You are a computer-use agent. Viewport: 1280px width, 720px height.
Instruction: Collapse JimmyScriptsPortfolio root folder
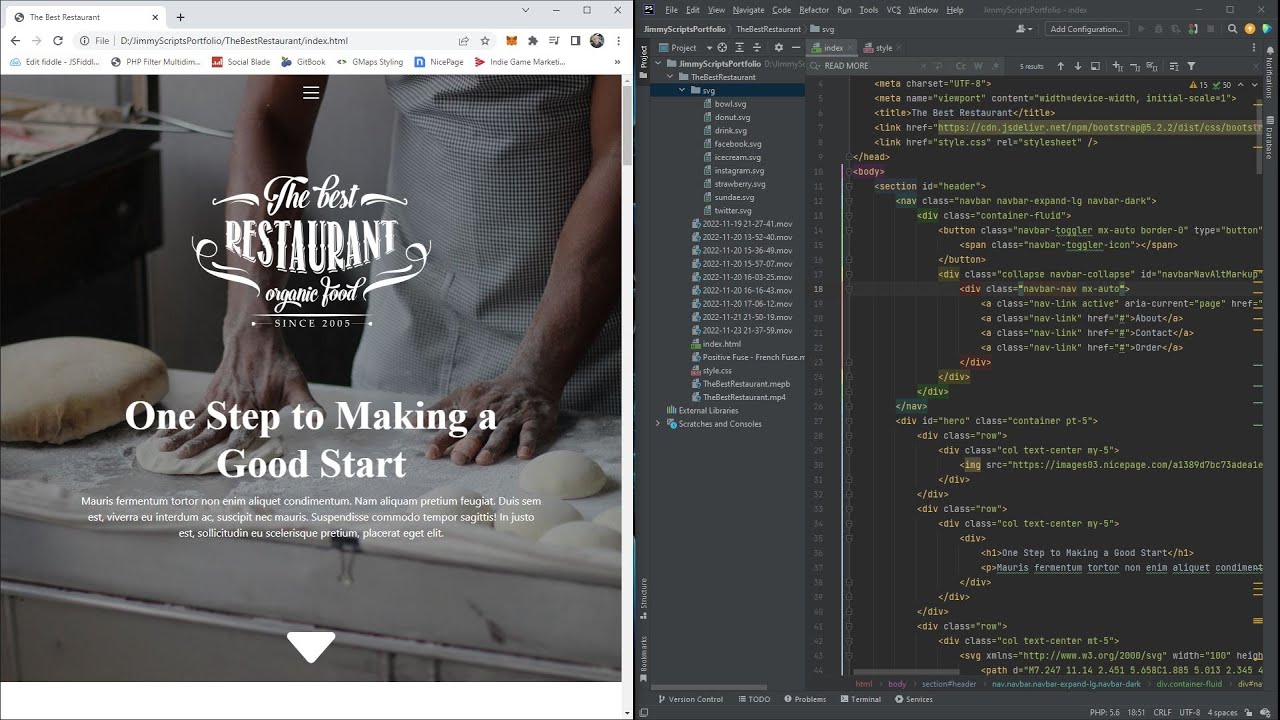(x=658, y=63)
